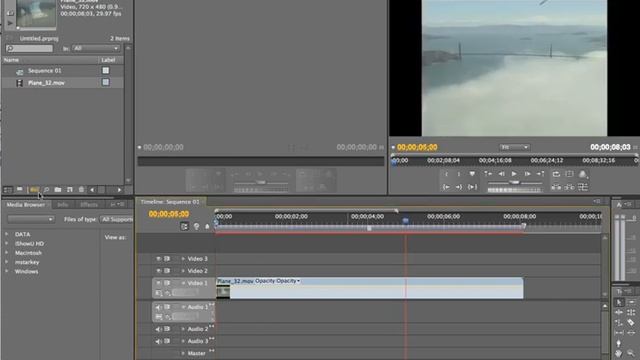Toggle Snap in the Timeline
This screenshot has height=360, width=640.
click(184, 226)
